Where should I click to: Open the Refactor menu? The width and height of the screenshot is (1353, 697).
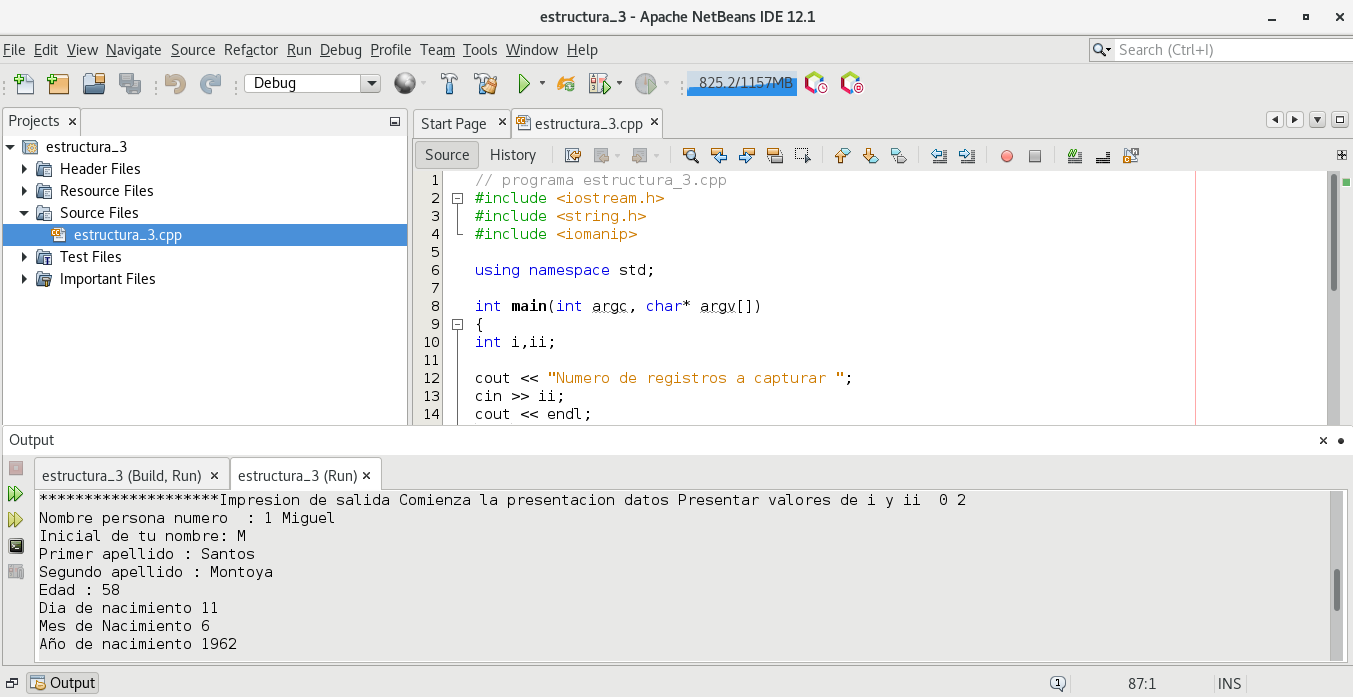click(x=251, y=50)
